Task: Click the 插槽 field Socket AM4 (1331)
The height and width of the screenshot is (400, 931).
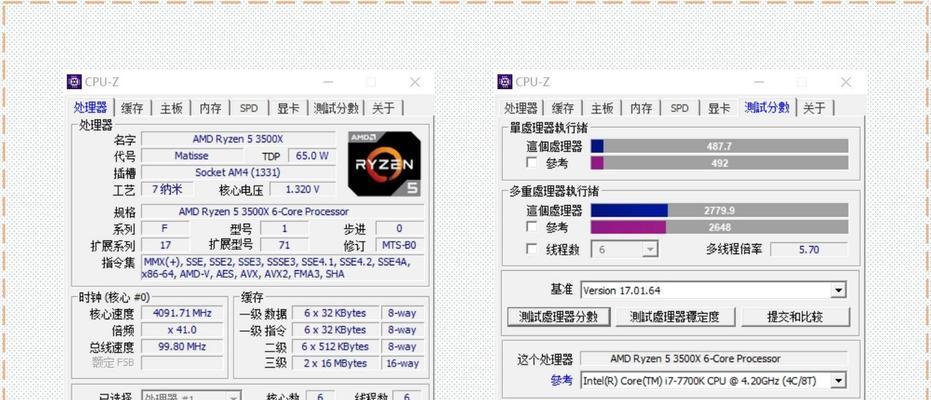Action: pyautogui.click(x=238, y=172)
